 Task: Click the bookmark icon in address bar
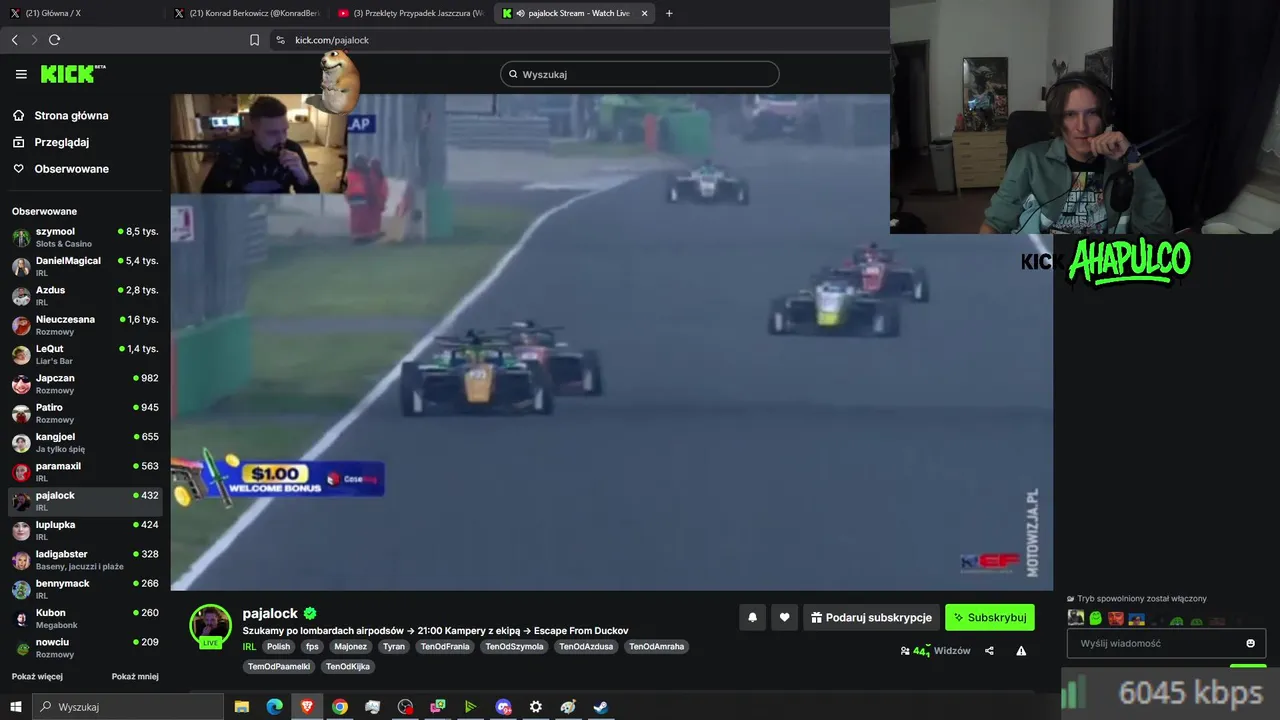(x=254, y=40)
